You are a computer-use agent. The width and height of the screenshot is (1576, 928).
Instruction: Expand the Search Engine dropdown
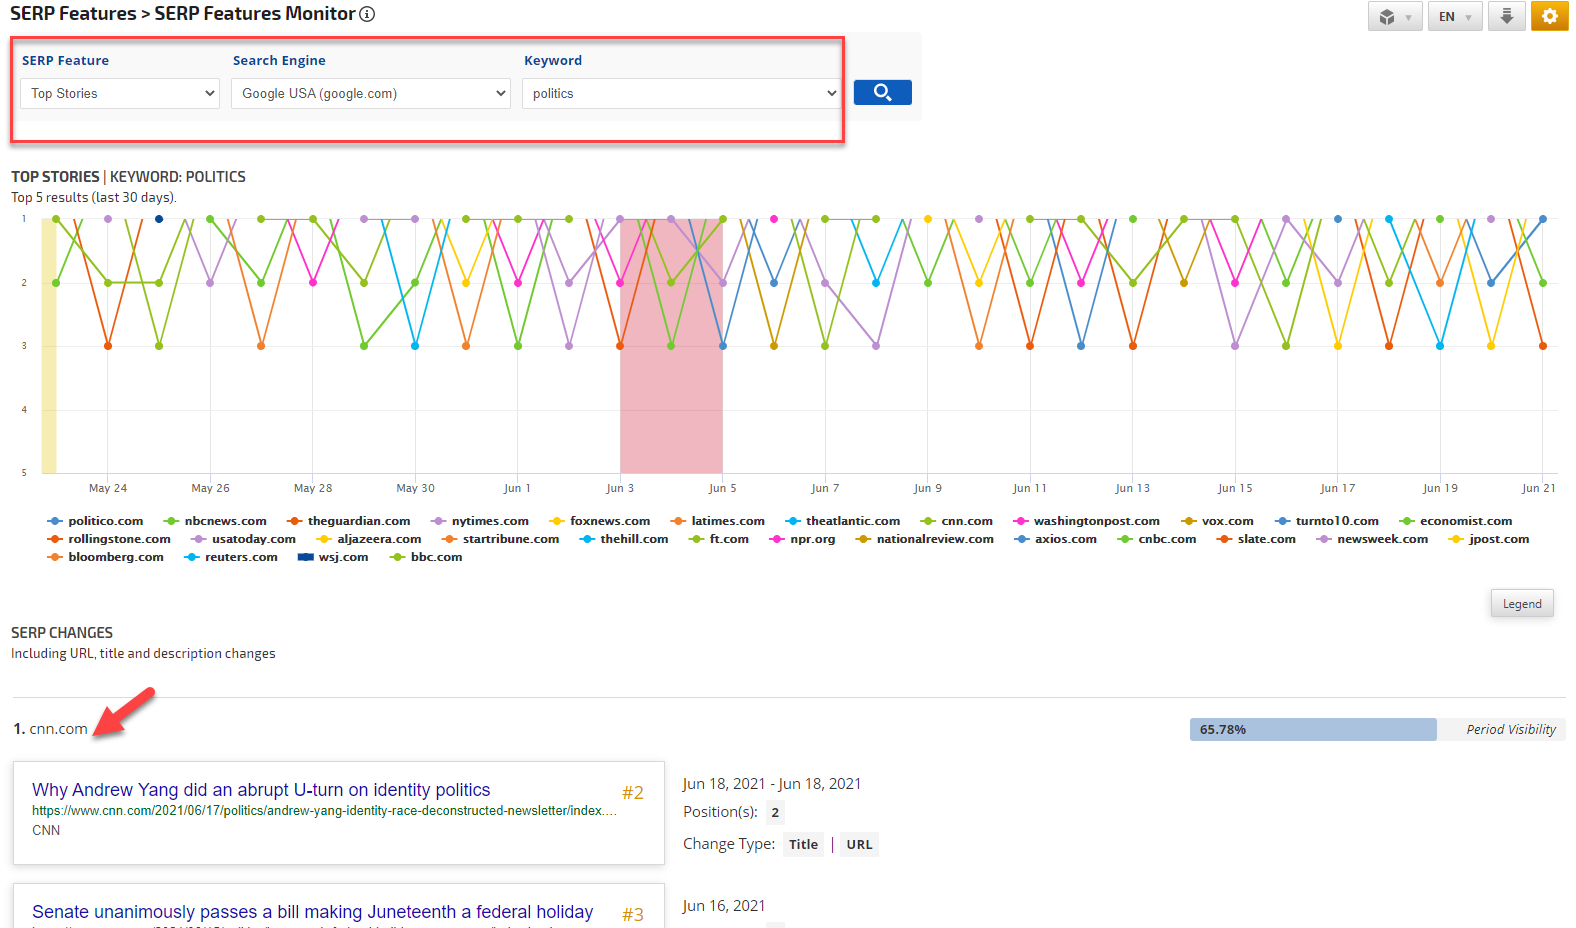pyautogui.click(x=371, y=93)
